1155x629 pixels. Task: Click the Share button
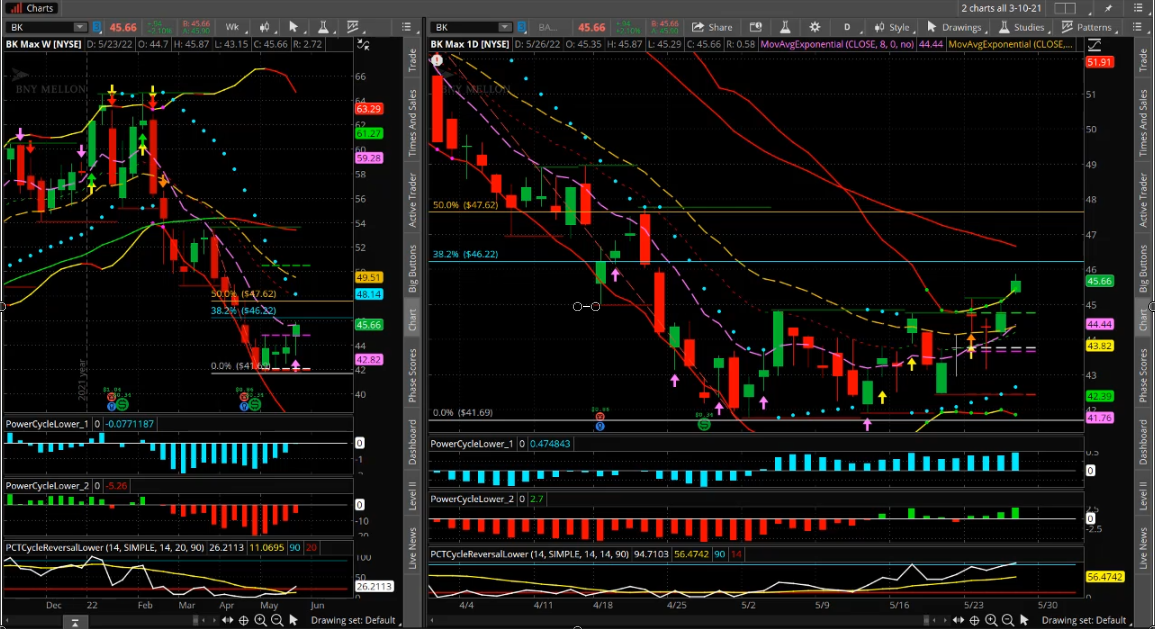[x=712, y=27]
